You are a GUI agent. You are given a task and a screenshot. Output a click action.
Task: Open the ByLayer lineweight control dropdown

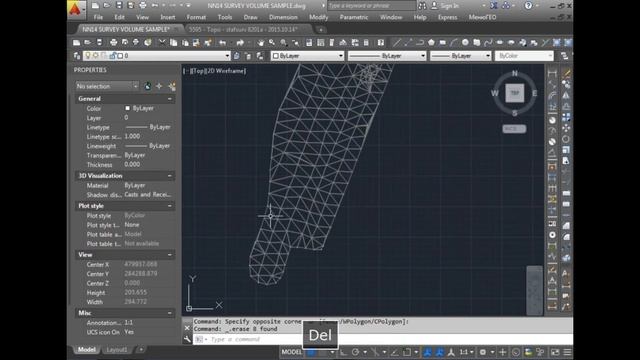[x=460, y=56]
